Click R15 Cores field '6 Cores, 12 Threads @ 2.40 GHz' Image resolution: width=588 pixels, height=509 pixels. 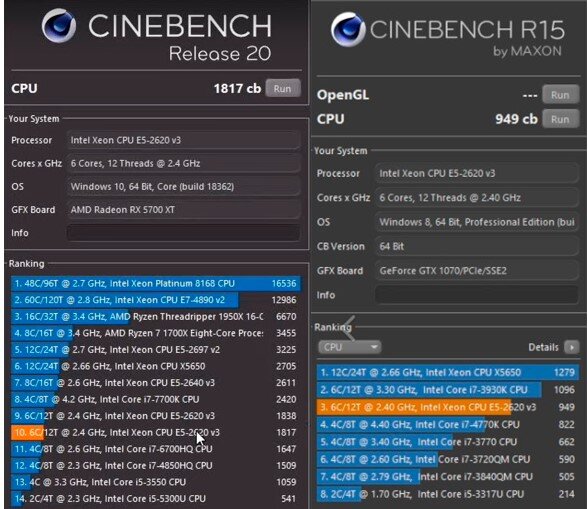(x=477, y=198)
